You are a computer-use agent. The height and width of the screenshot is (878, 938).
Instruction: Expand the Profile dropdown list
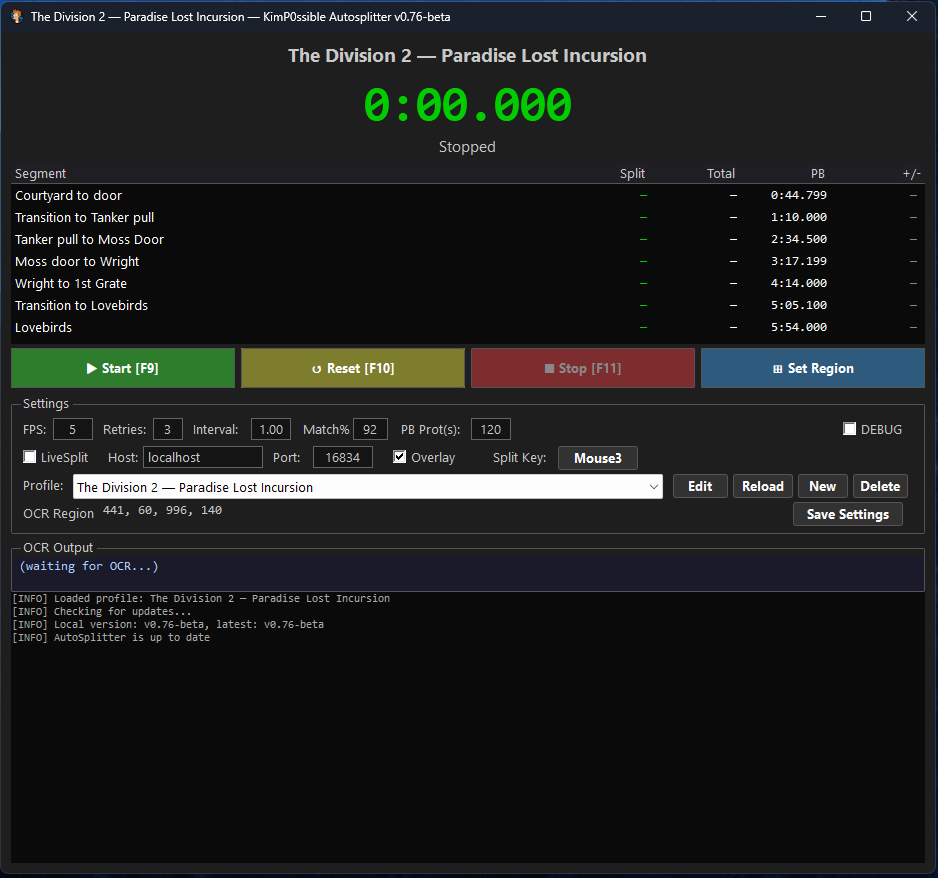pos(654,487)
